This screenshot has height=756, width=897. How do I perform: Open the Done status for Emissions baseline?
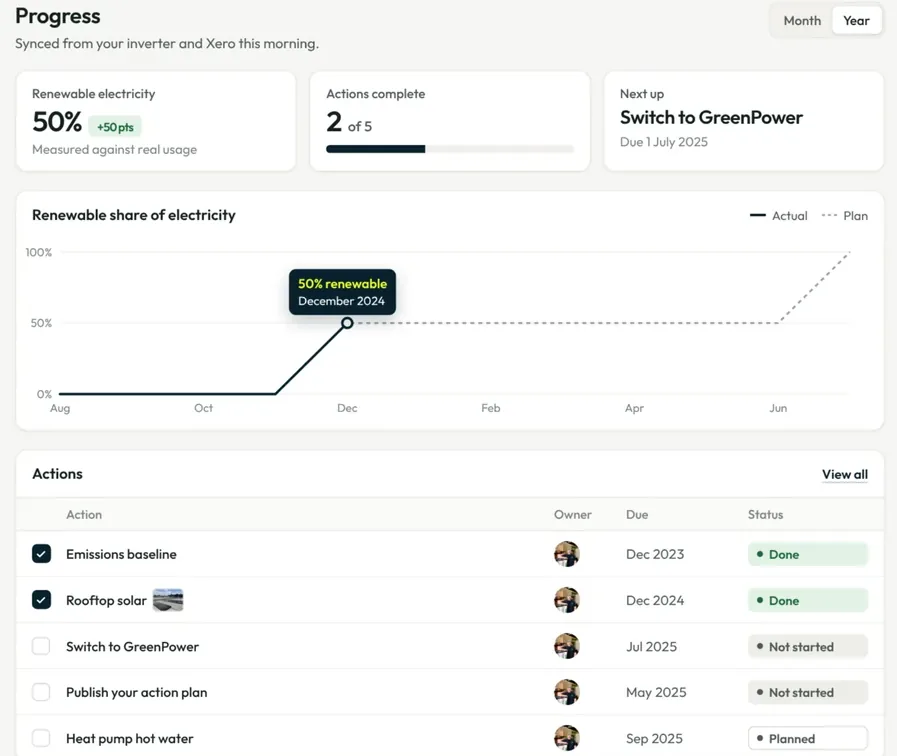808,554
